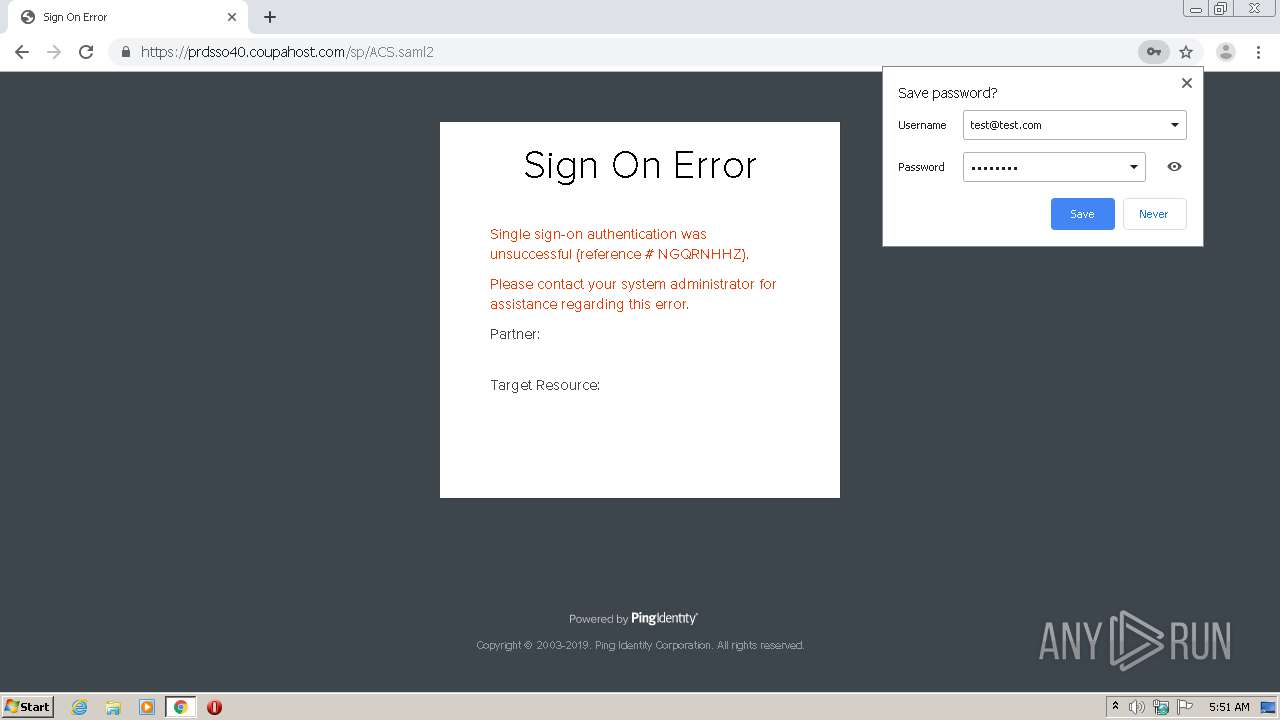The height and width of the screenshot is (720, 1280).
Task: Open Chrome three-dot menu
Action: [1258, 52]
